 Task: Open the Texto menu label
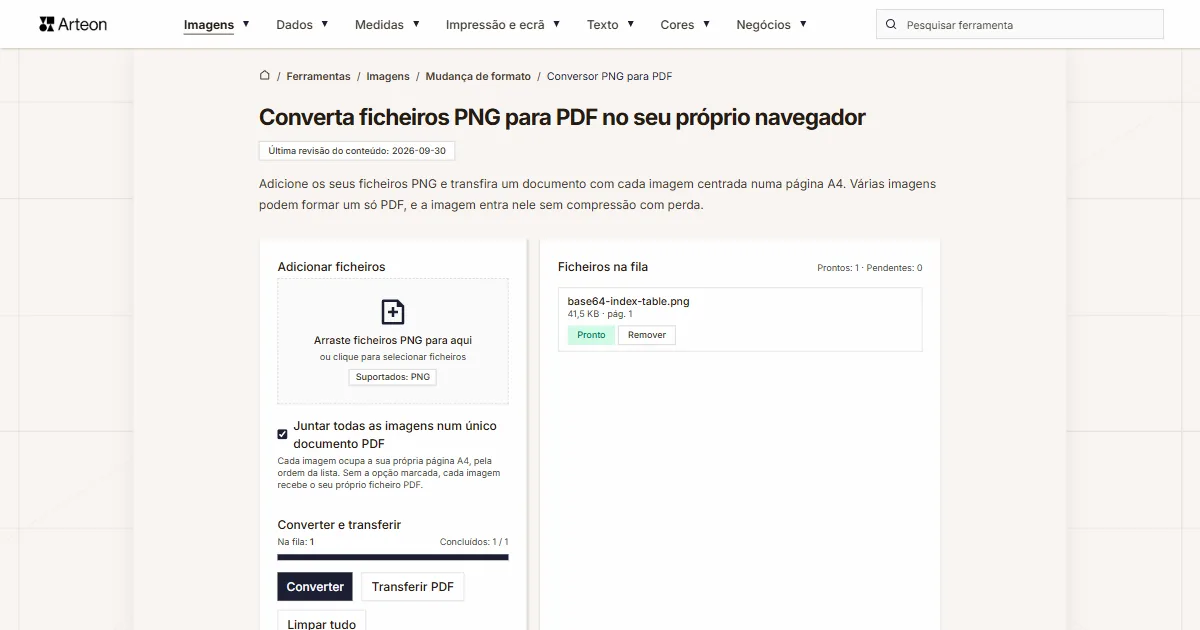click(603, 25)
